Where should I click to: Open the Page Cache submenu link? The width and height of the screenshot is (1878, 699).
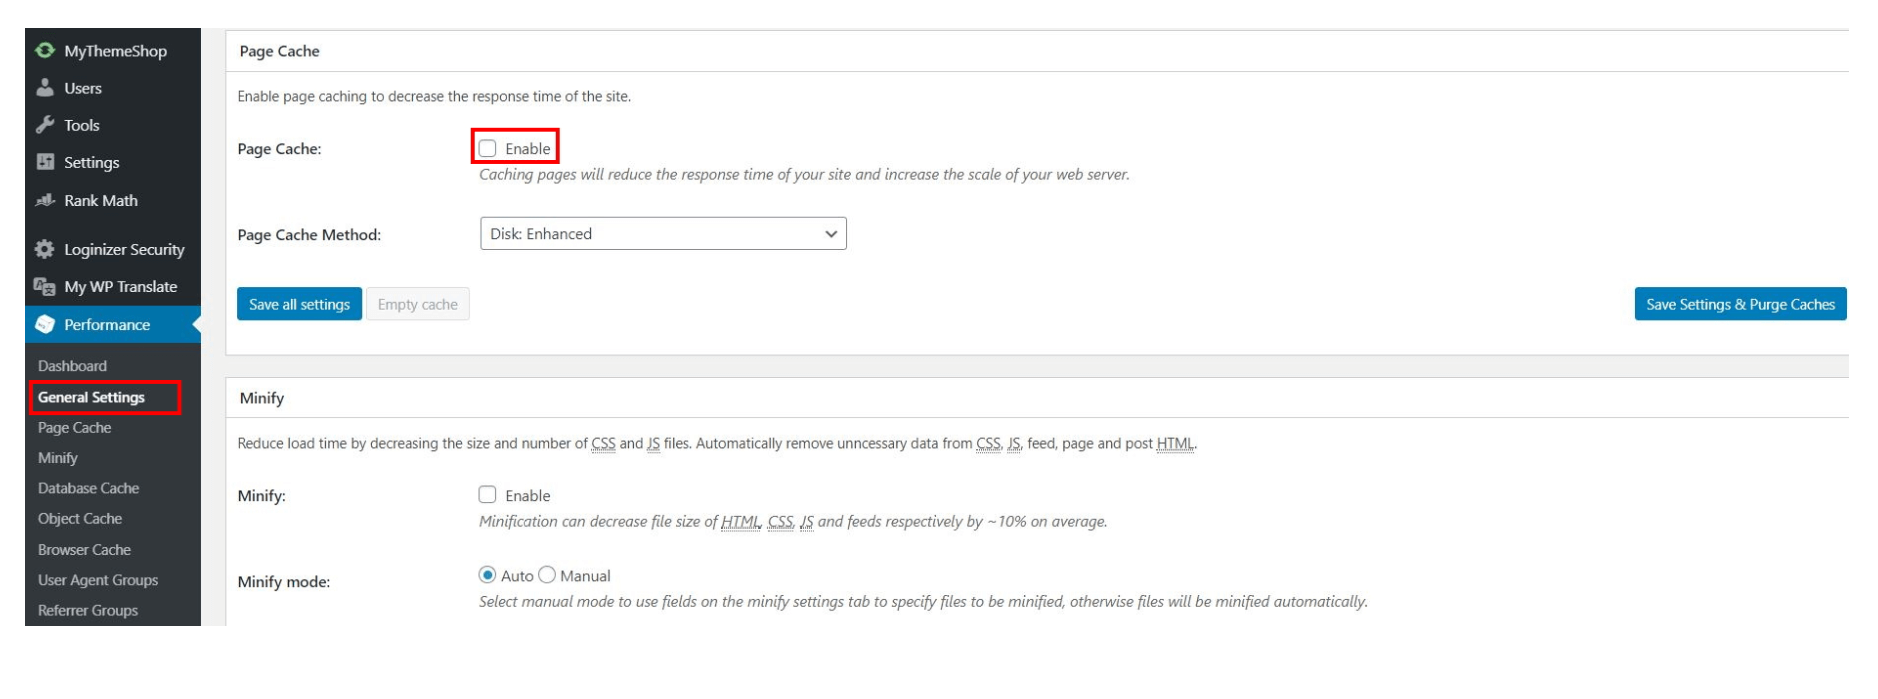pyautogui.click(x=74, y=428)
